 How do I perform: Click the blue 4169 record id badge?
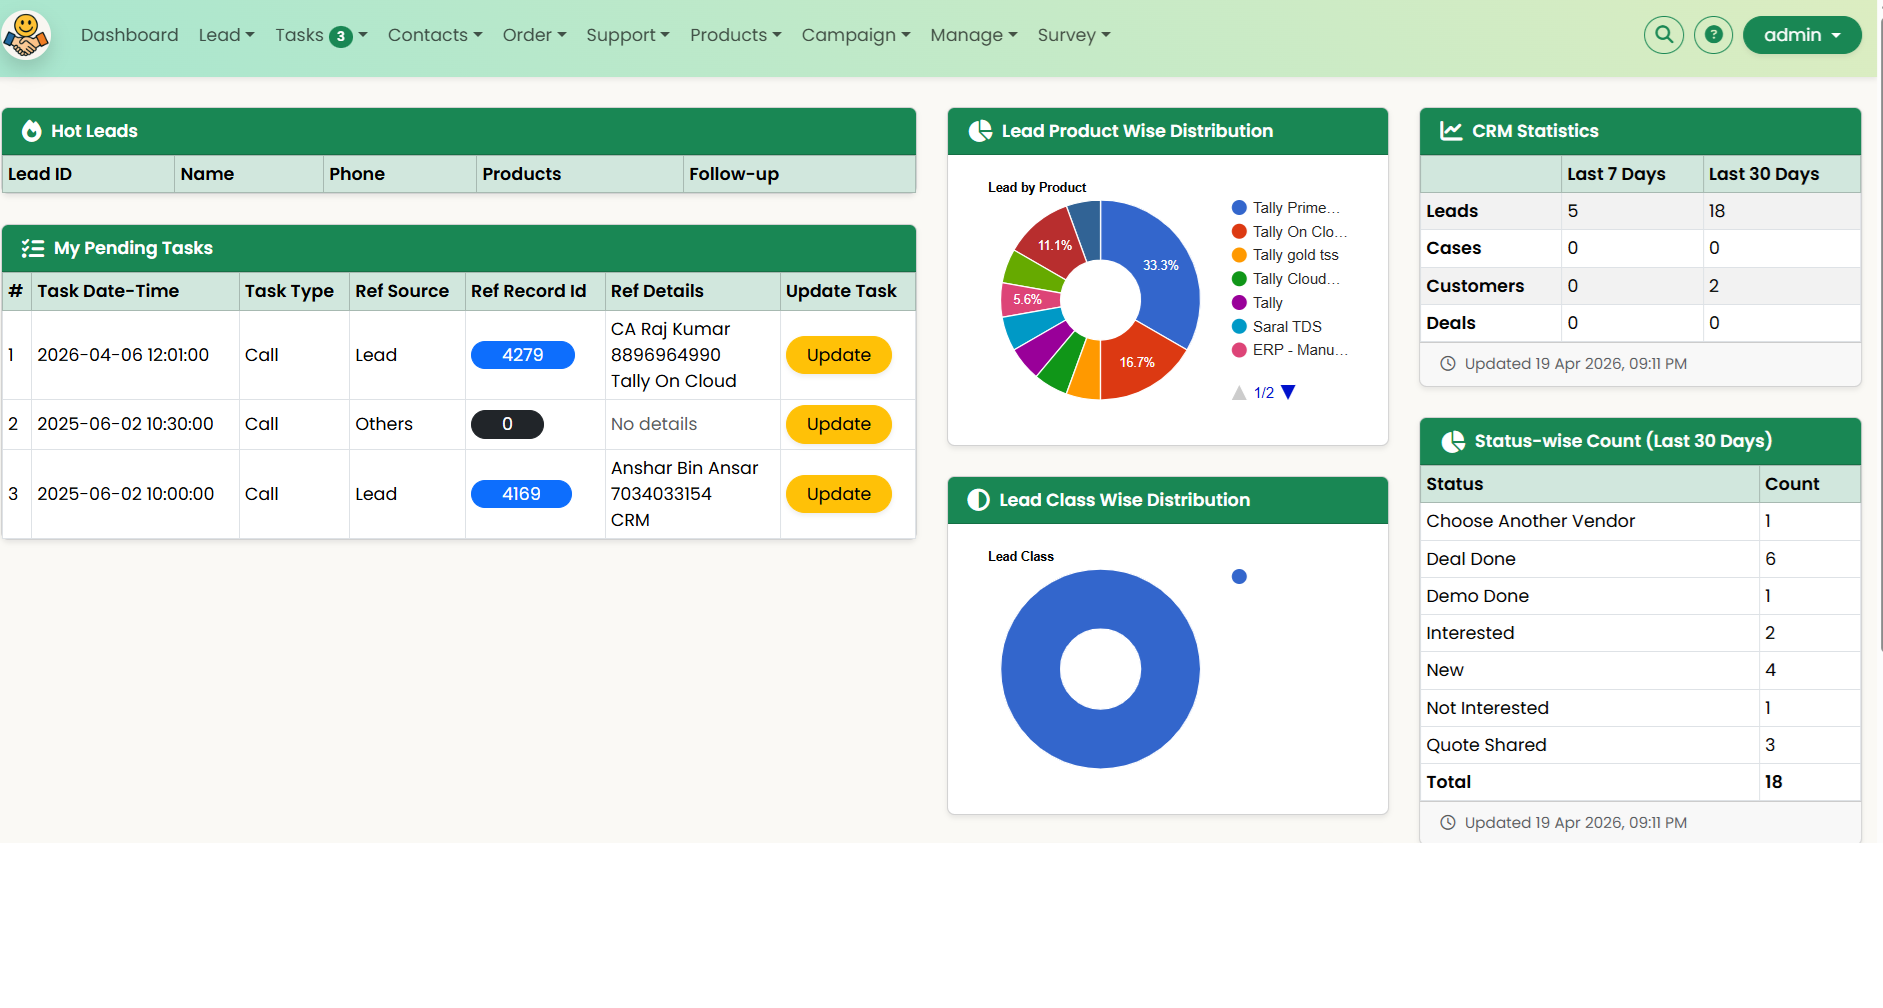click(520, 493)
